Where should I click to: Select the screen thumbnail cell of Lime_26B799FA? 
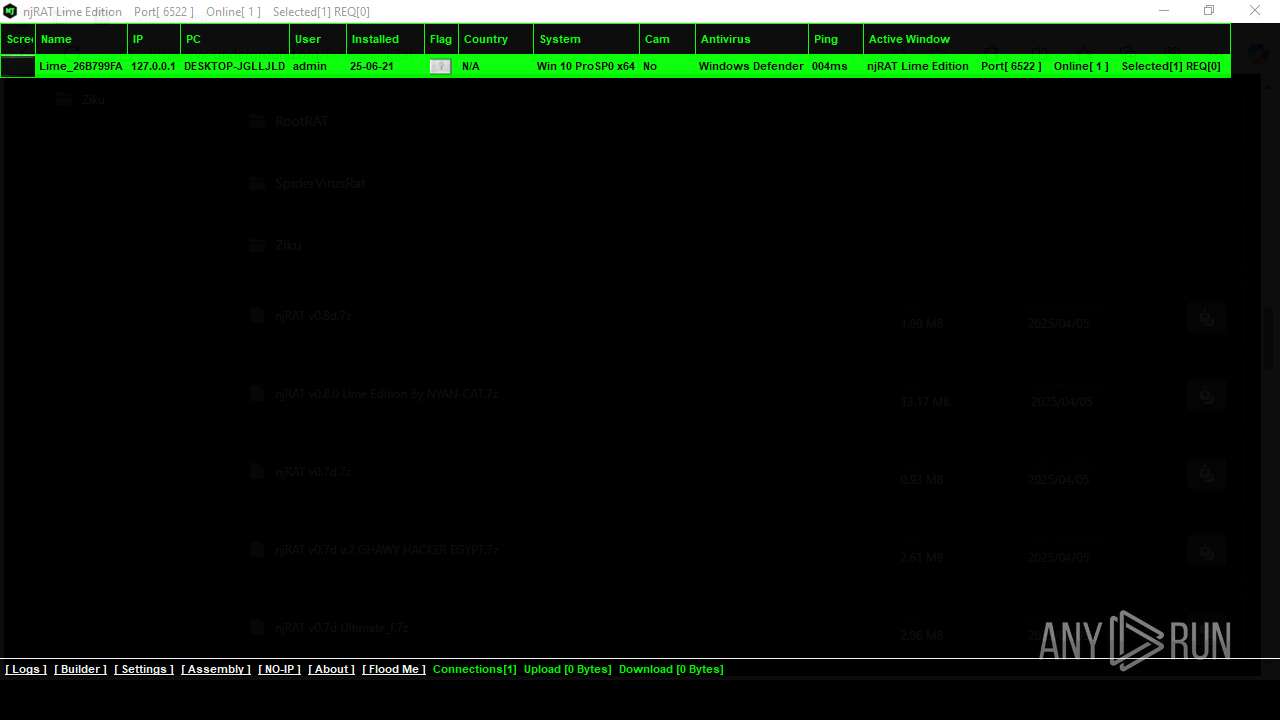[x=18, y=66]
